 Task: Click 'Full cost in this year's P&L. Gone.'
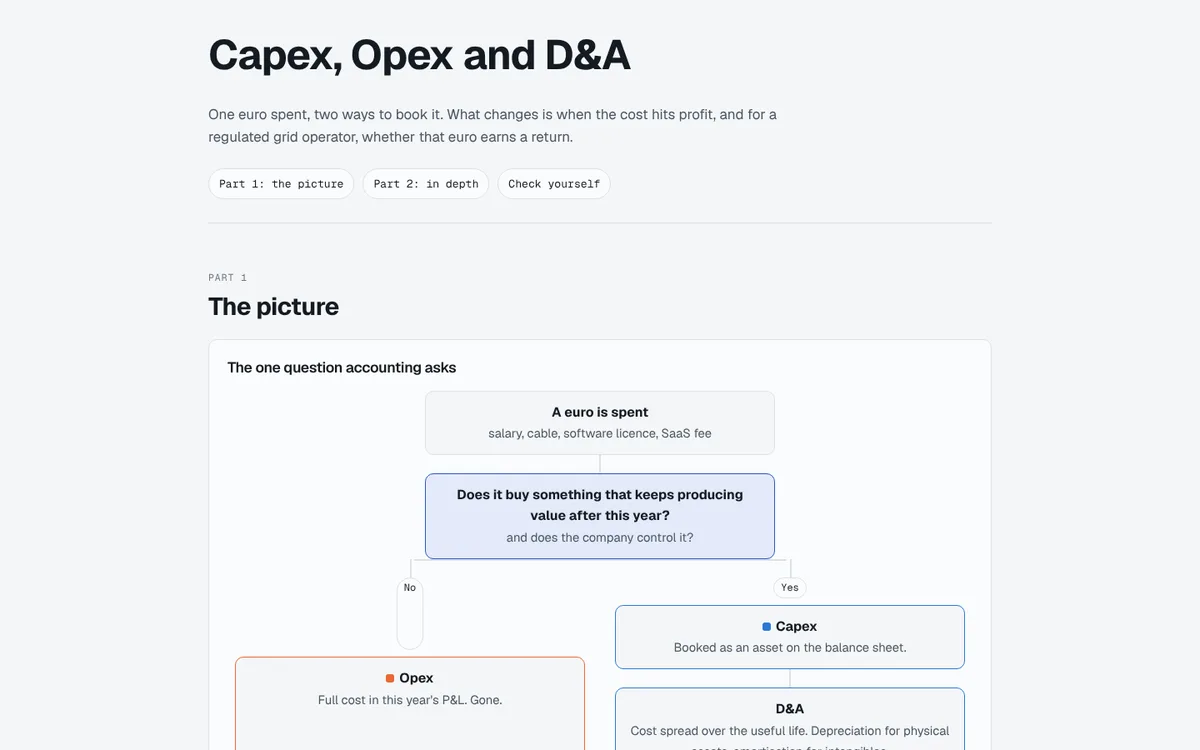click(410, 700)
